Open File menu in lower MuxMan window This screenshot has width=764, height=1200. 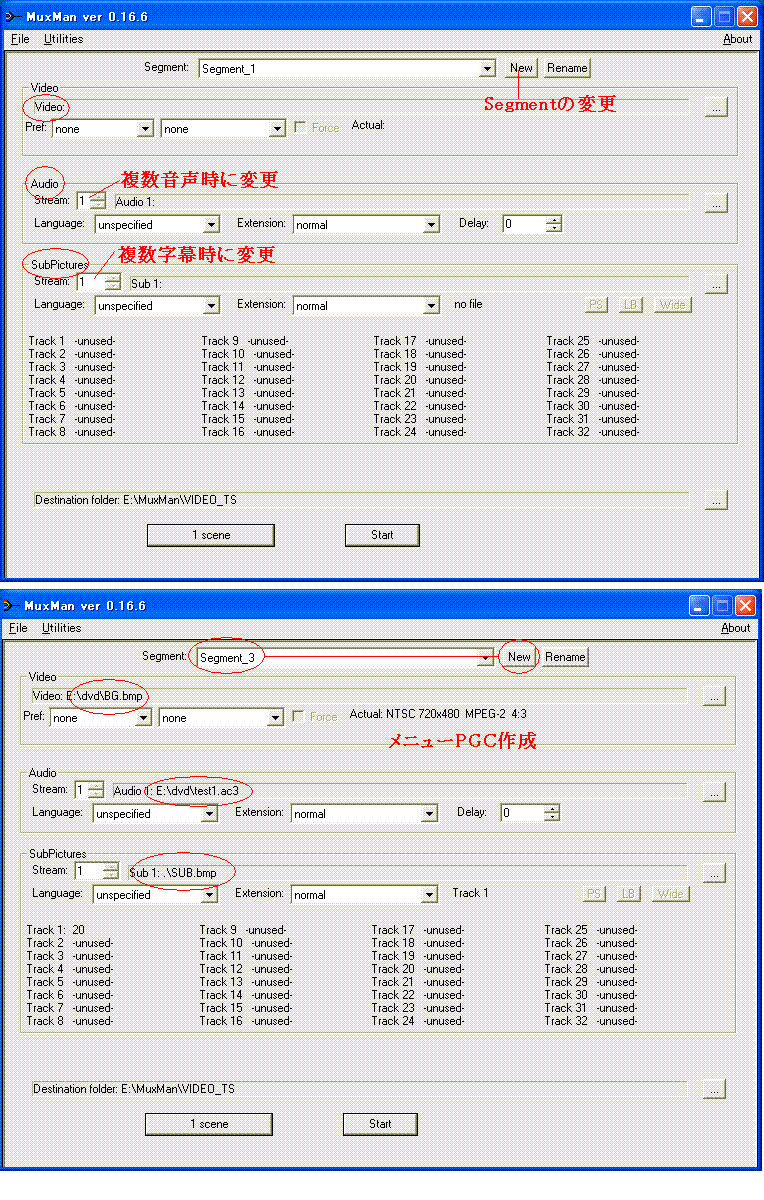coord(18,628)
